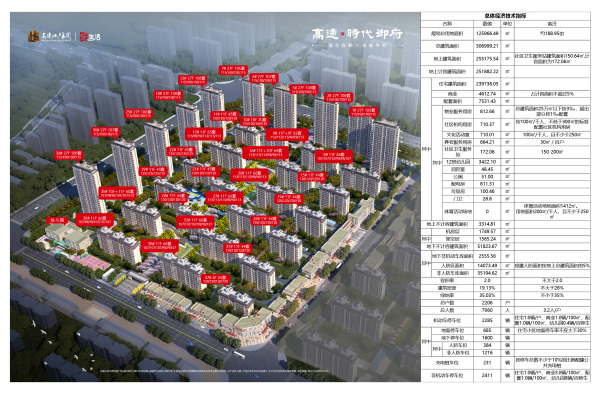
Task: Click the site area value 125966.69
Action: coord(487,34)
